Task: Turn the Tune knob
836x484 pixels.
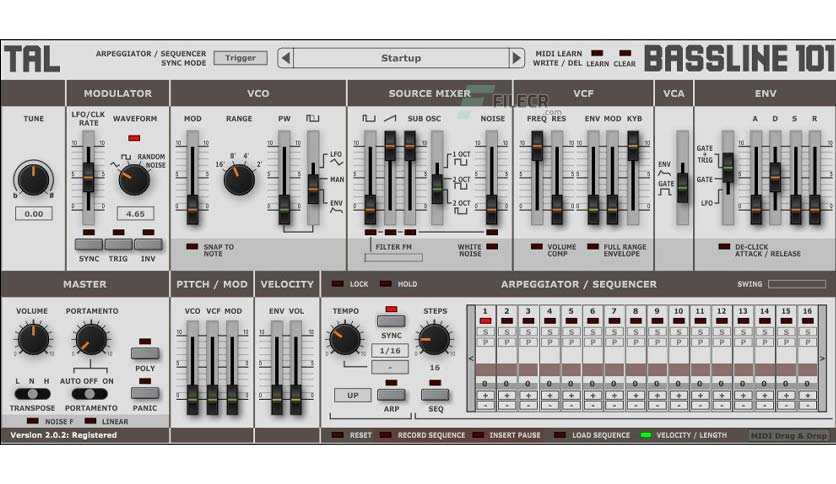Action: pos(33,179)
